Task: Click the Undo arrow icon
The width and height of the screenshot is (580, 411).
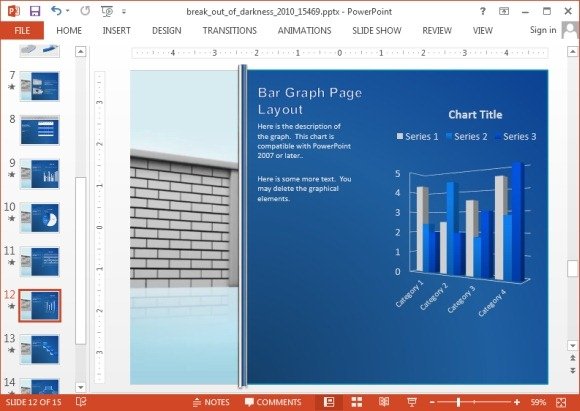Action: point(56,11)
